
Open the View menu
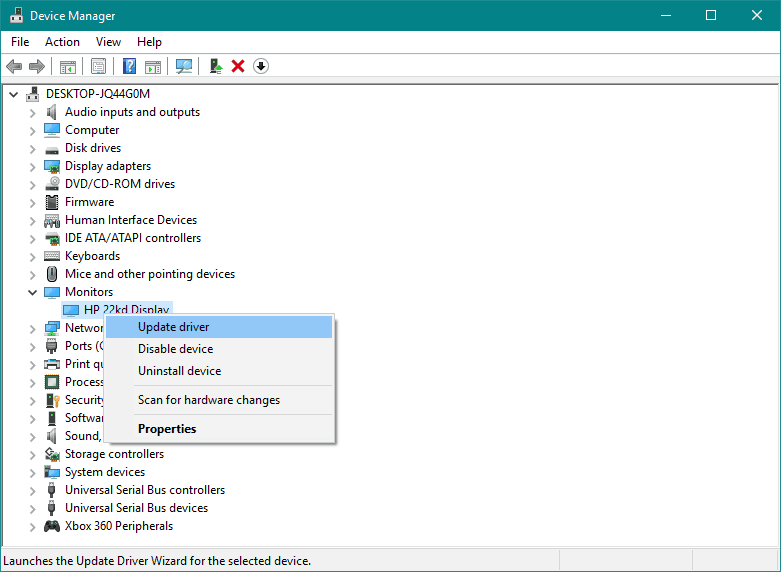(108, 42)
